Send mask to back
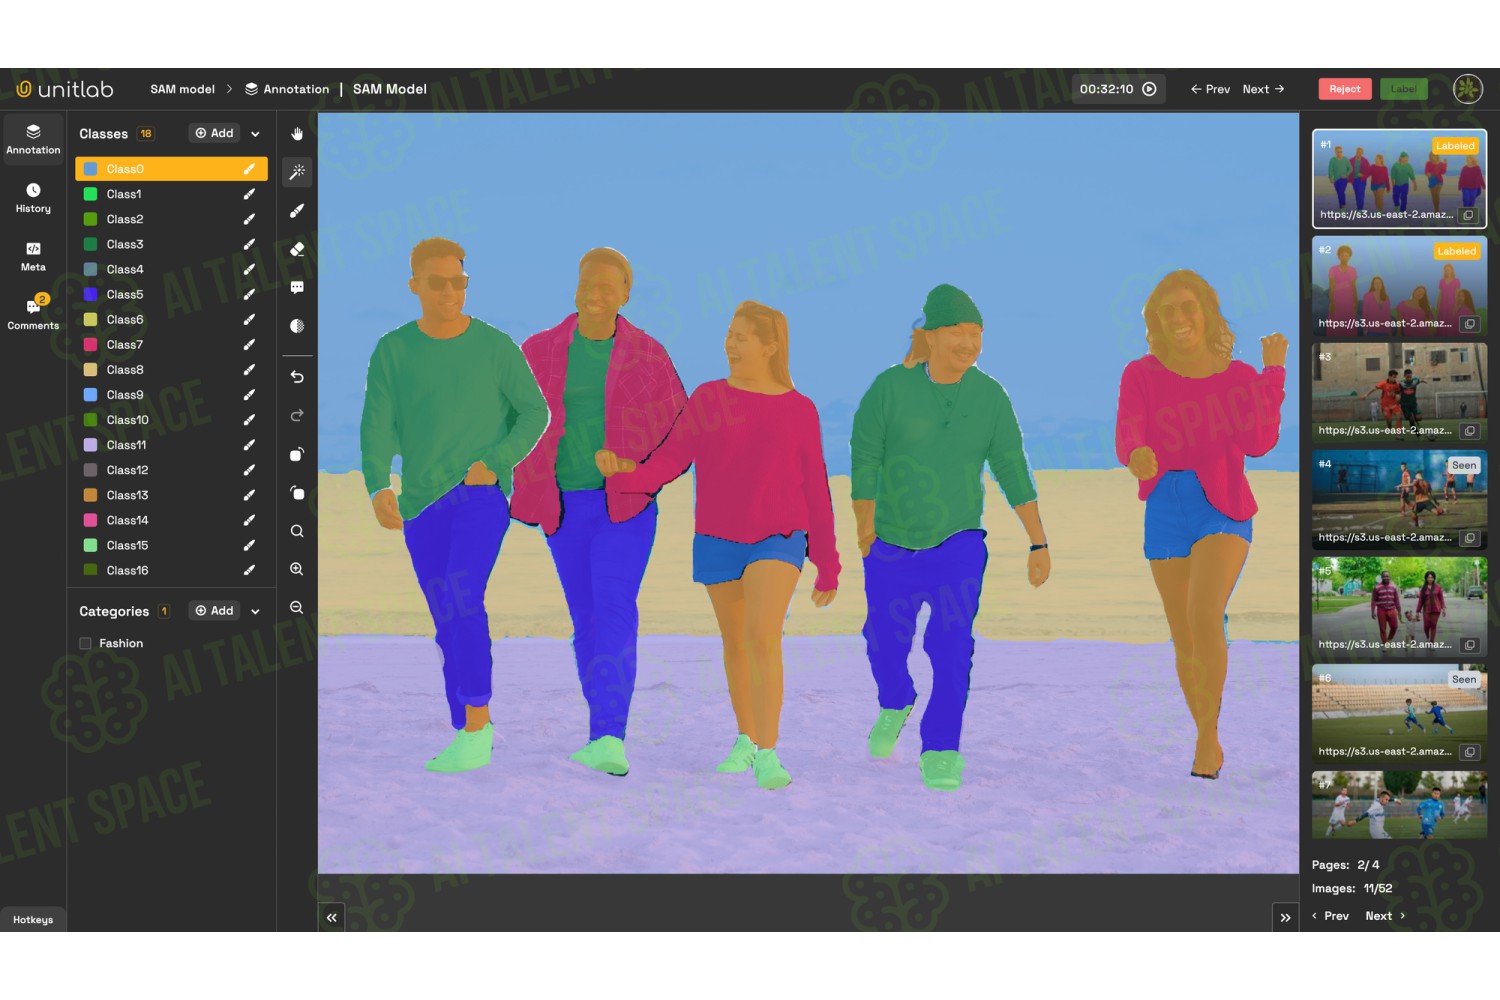The width and height of the screenshot is (1500, 1000). click(297, 493)
